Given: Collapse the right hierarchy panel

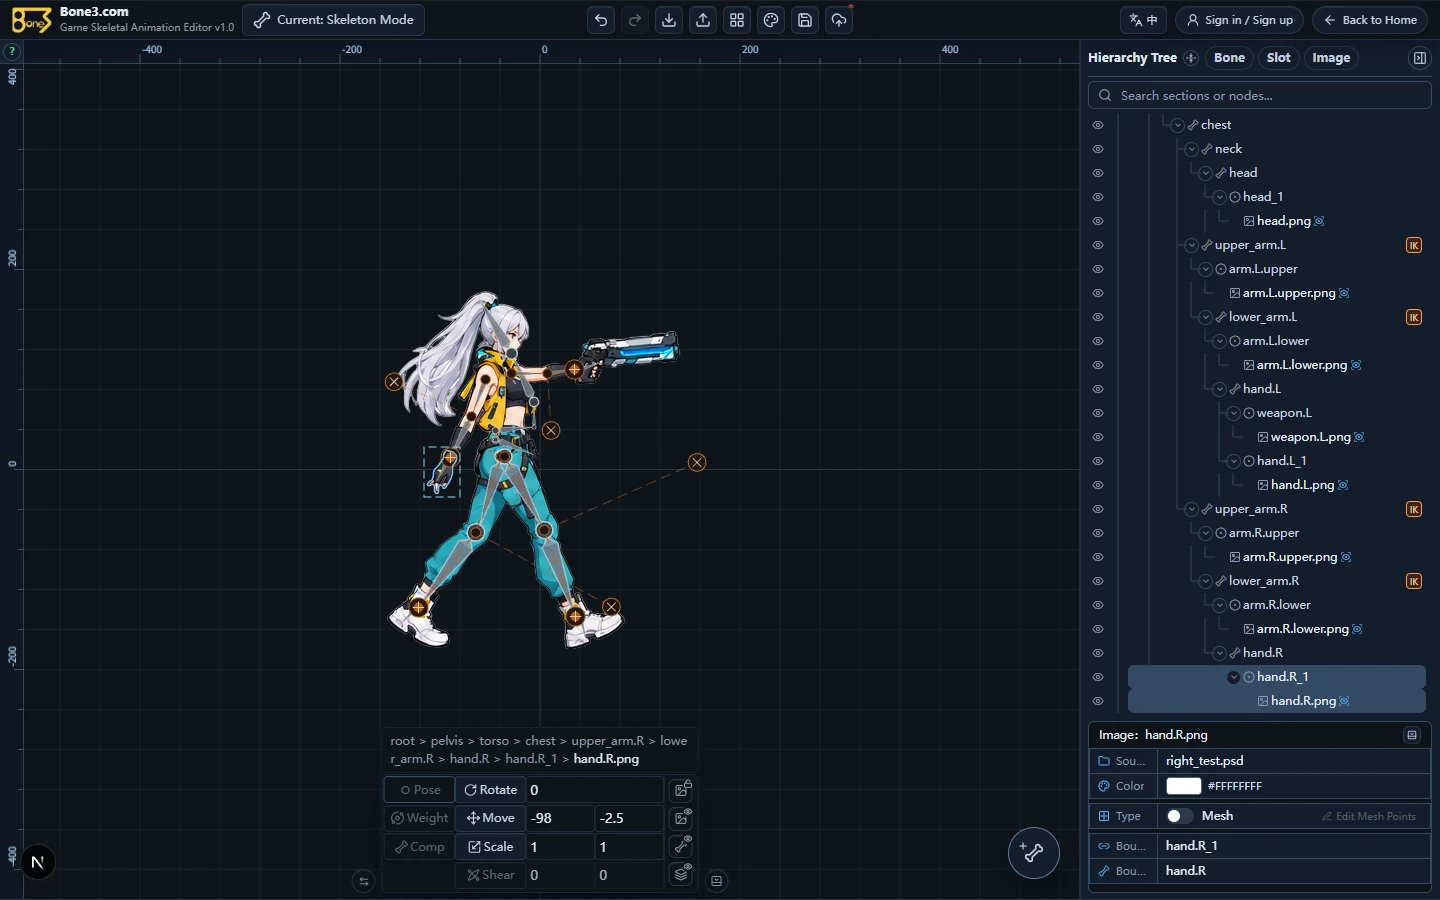Looking at the screenshot, I should click(x=1419, y=58).
